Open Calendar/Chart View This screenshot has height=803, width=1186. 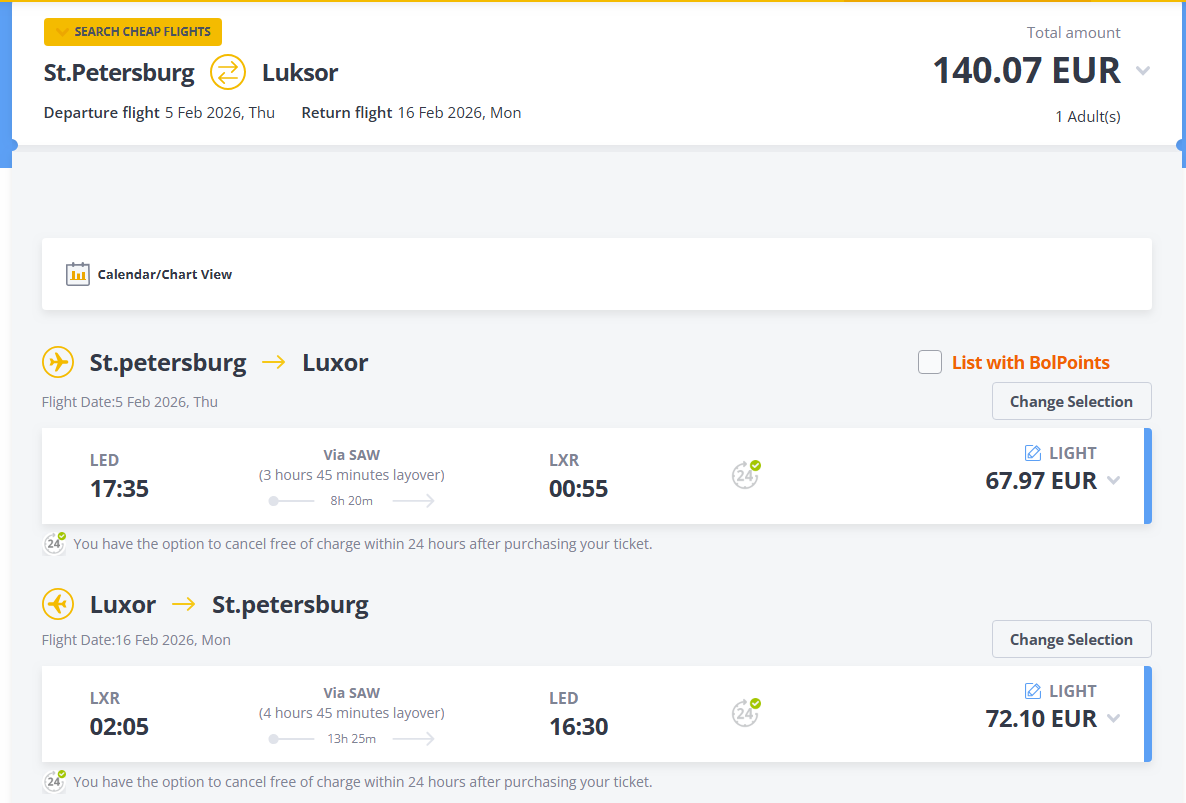pyautogui.click(x=164, y=274)
